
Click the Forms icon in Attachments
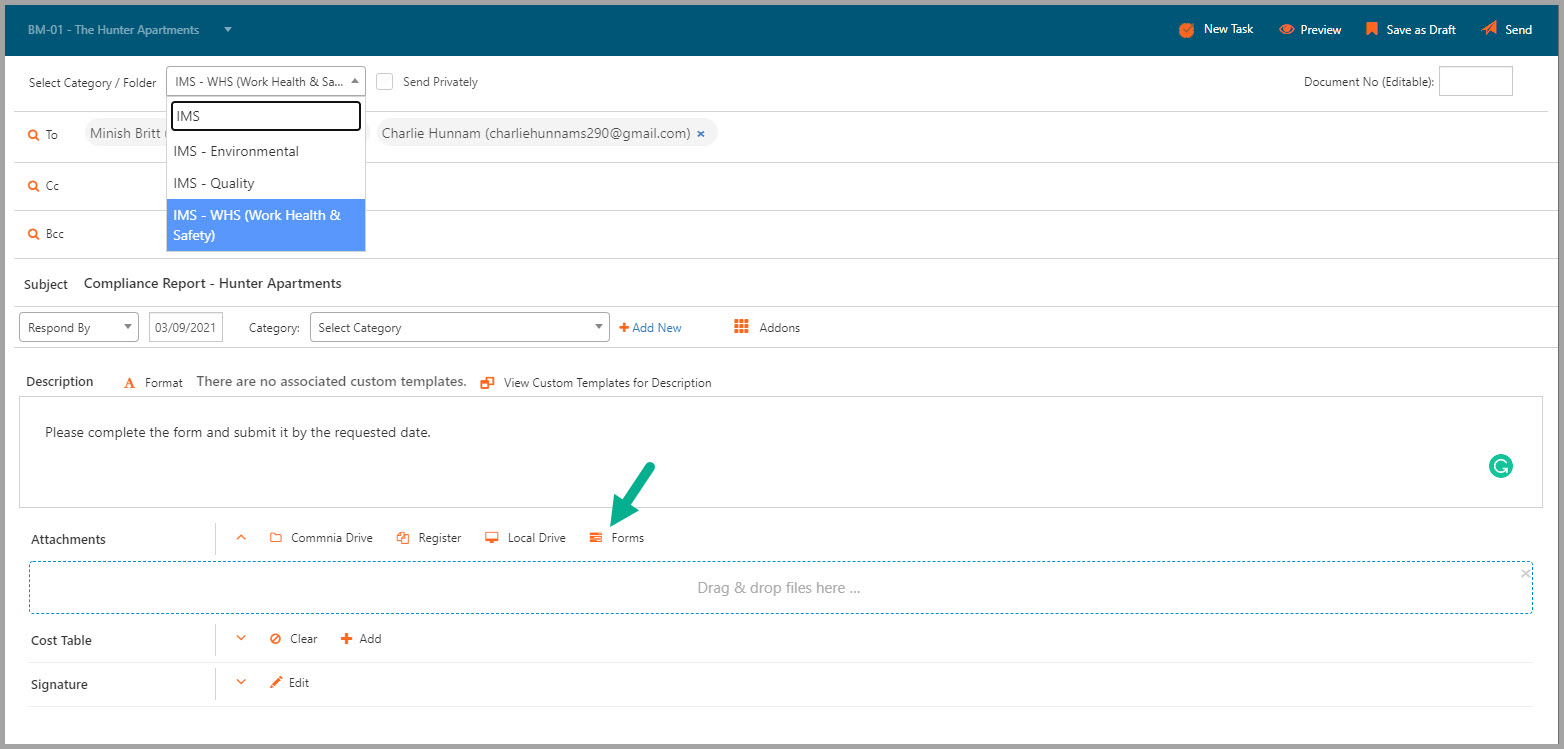click(596, 538)
